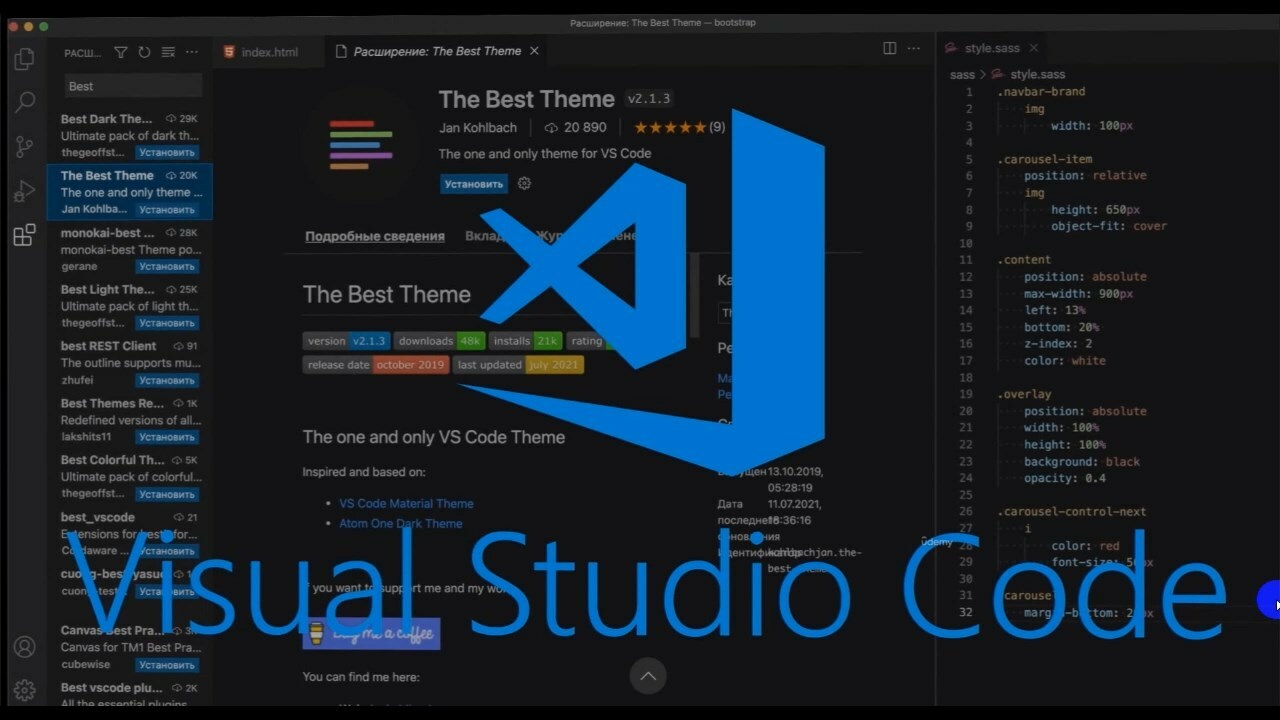
Task: Select monokai-best Theme in extension list
Action: pos(130,249)
